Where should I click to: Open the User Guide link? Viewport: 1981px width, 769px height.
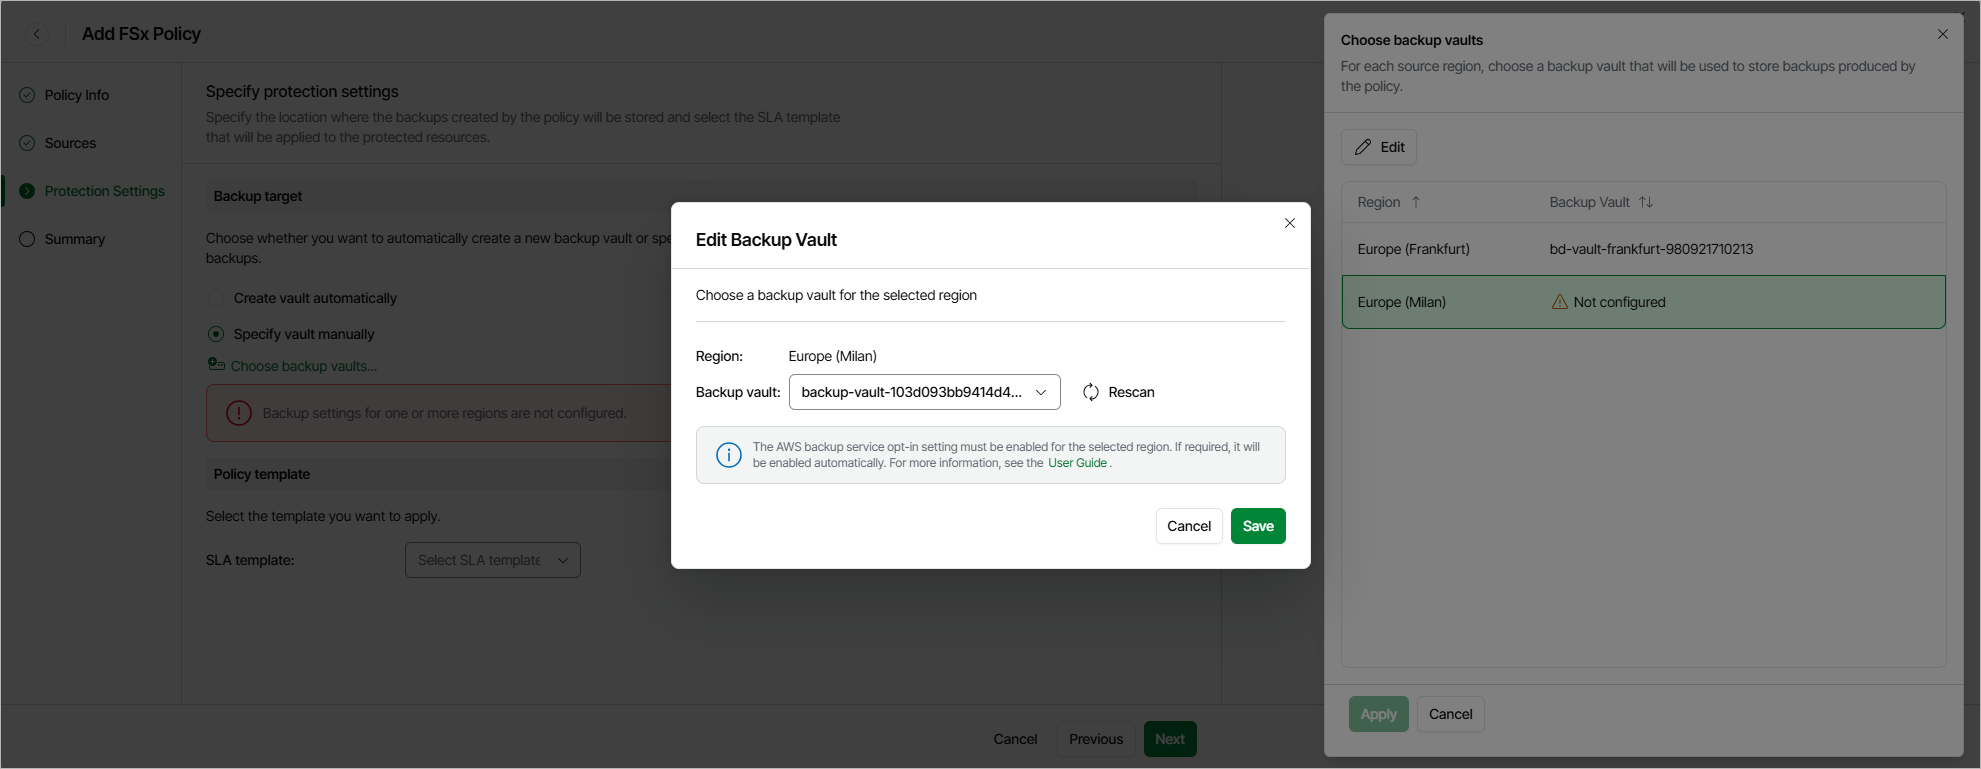point(1077,463)
